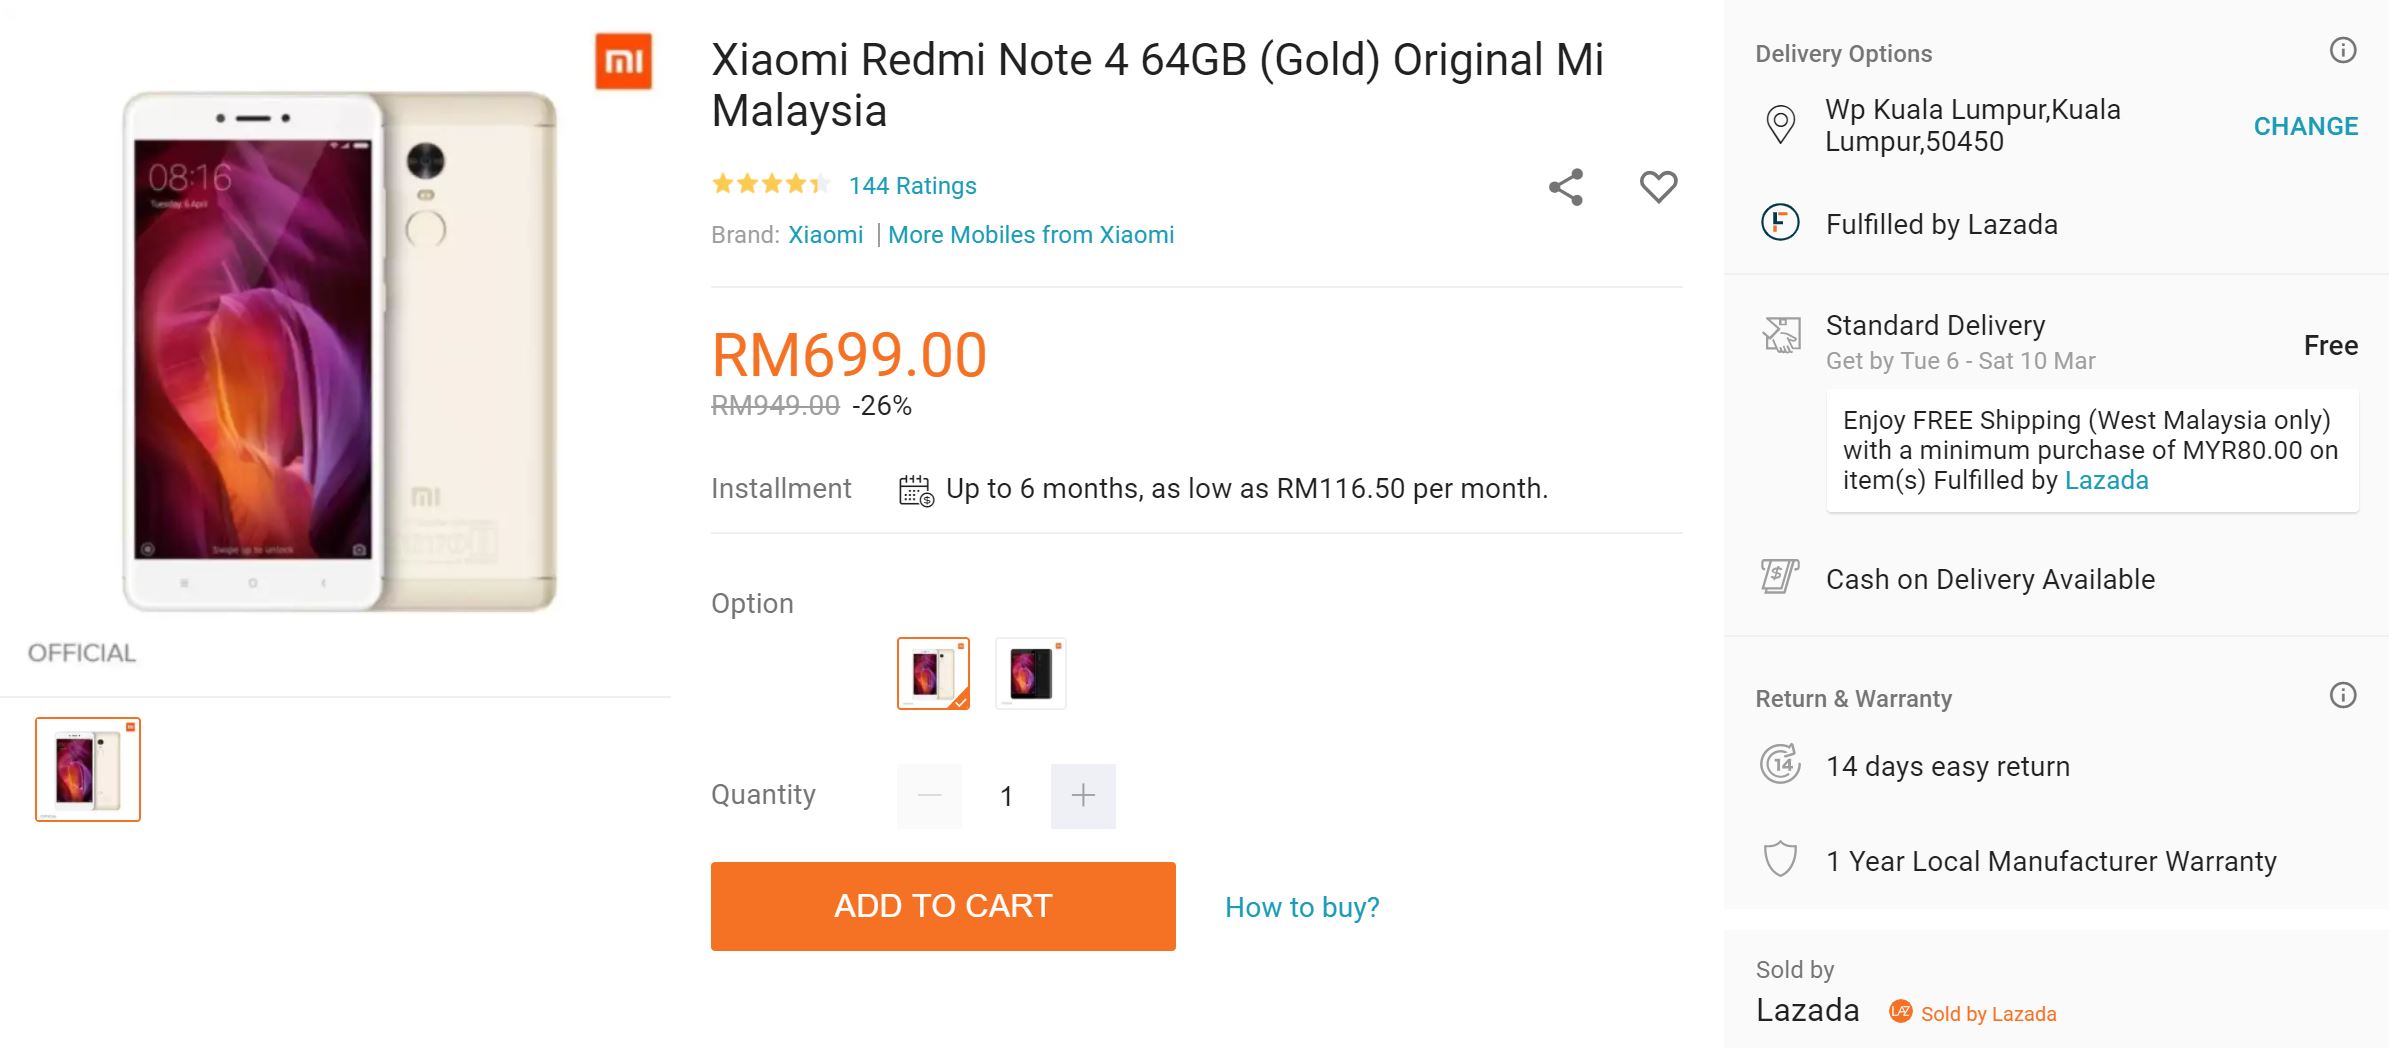This screenshot has height=1063, width=2389.
Task: Select the product image thumbnail
Action: 88,769
